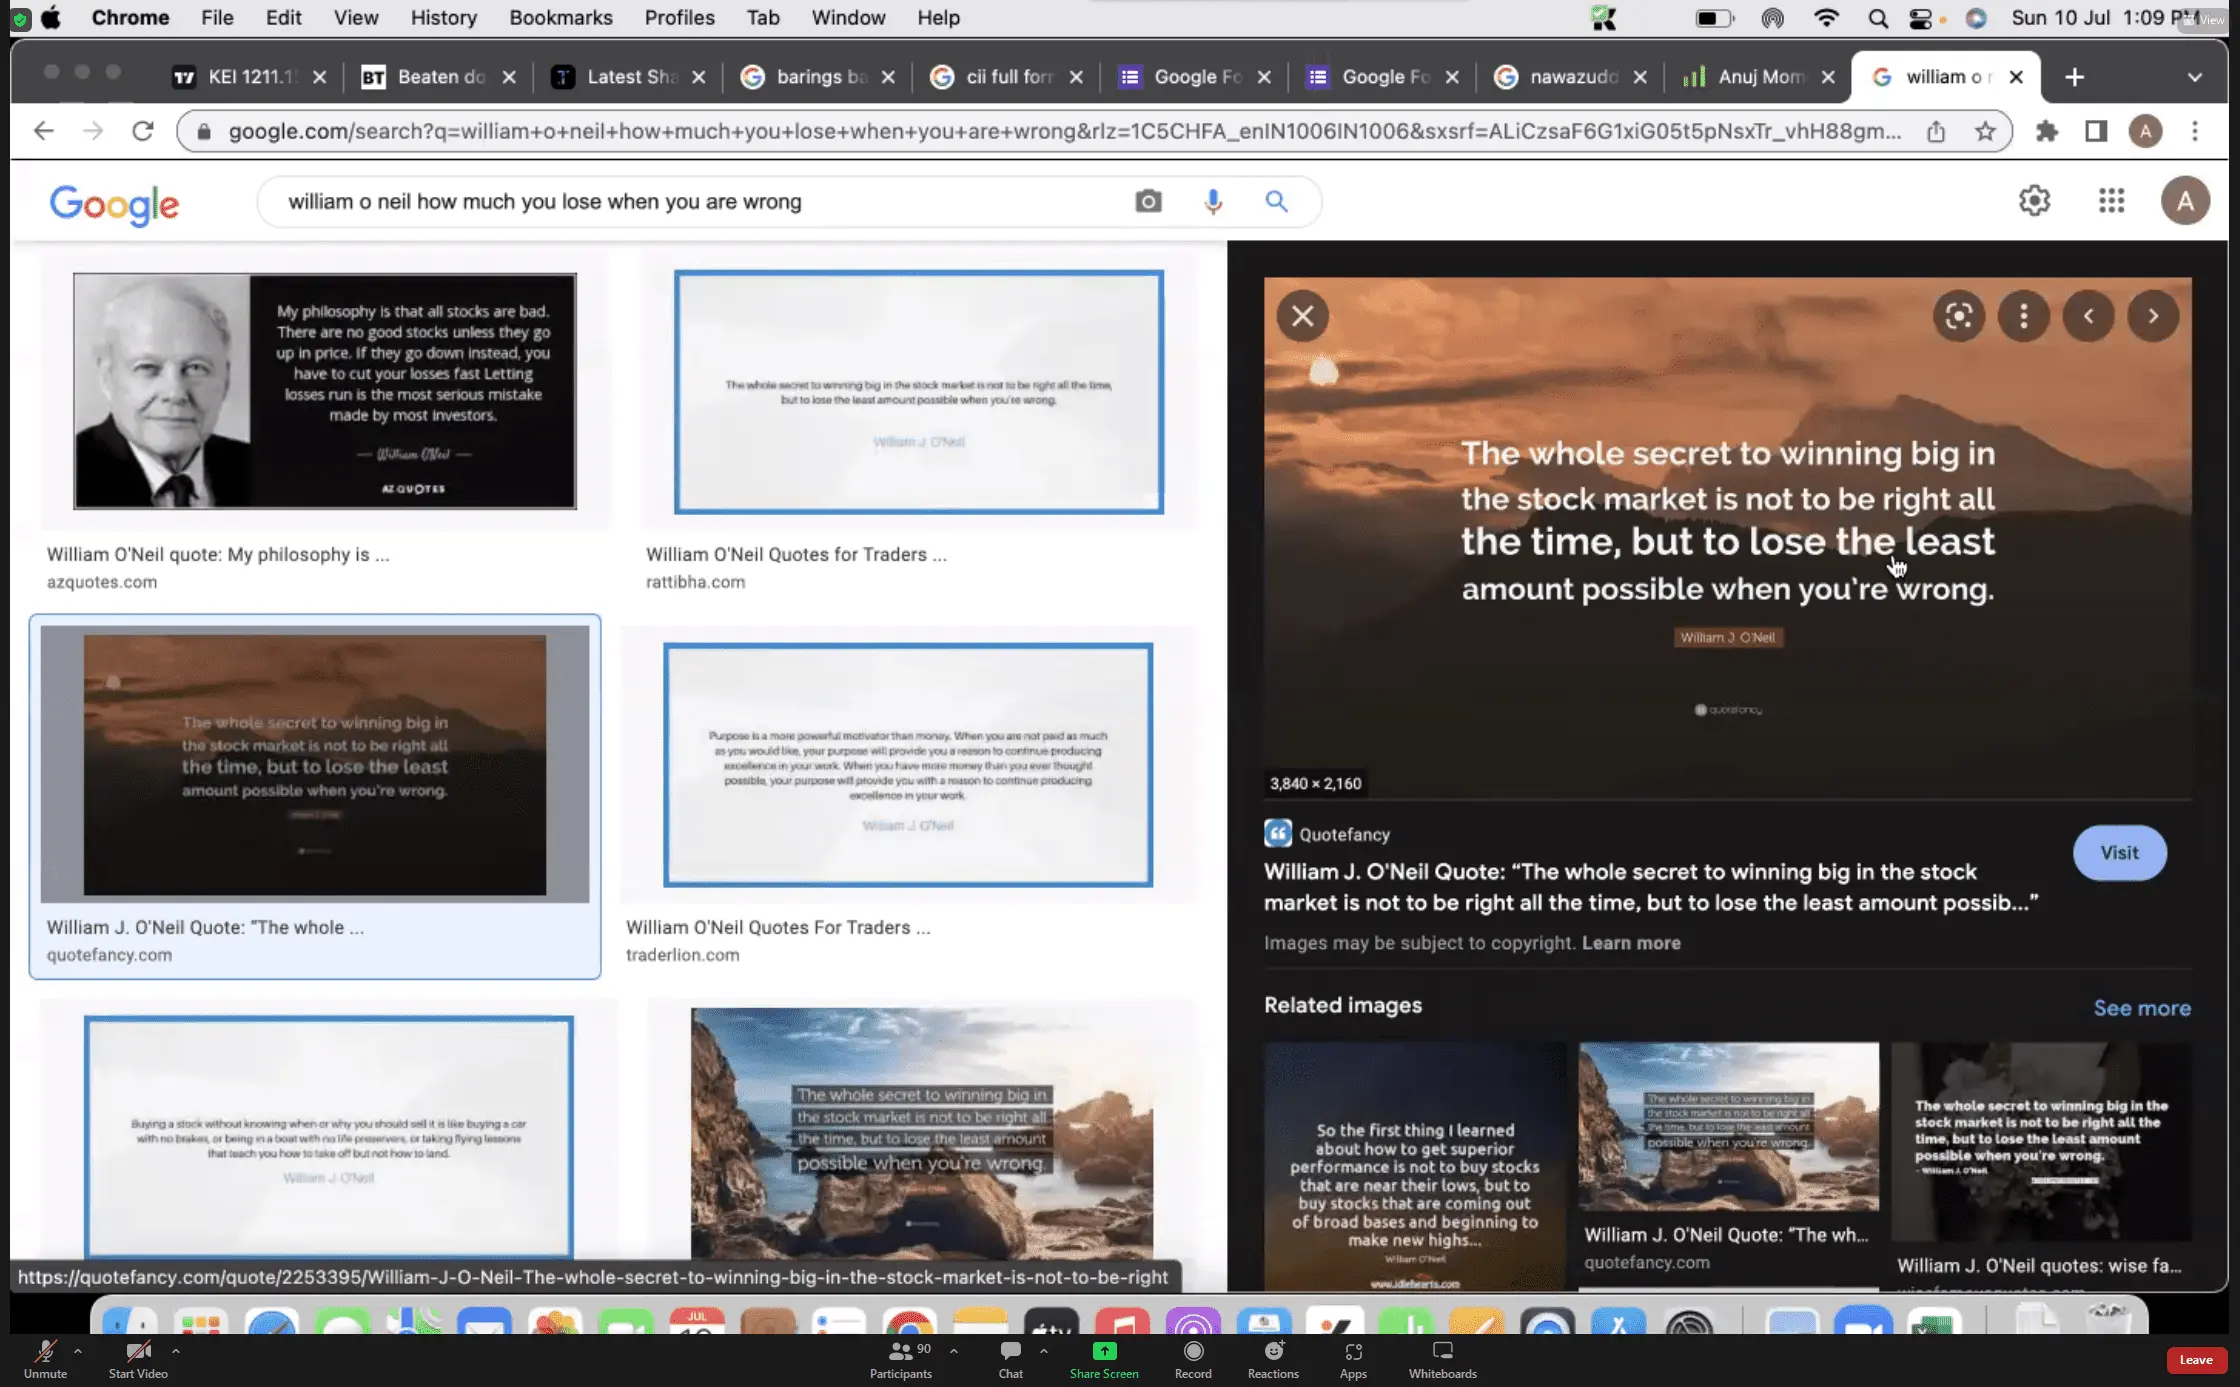
Task: Click the Google Lens icon on image preview
Action: [1958, 316]
